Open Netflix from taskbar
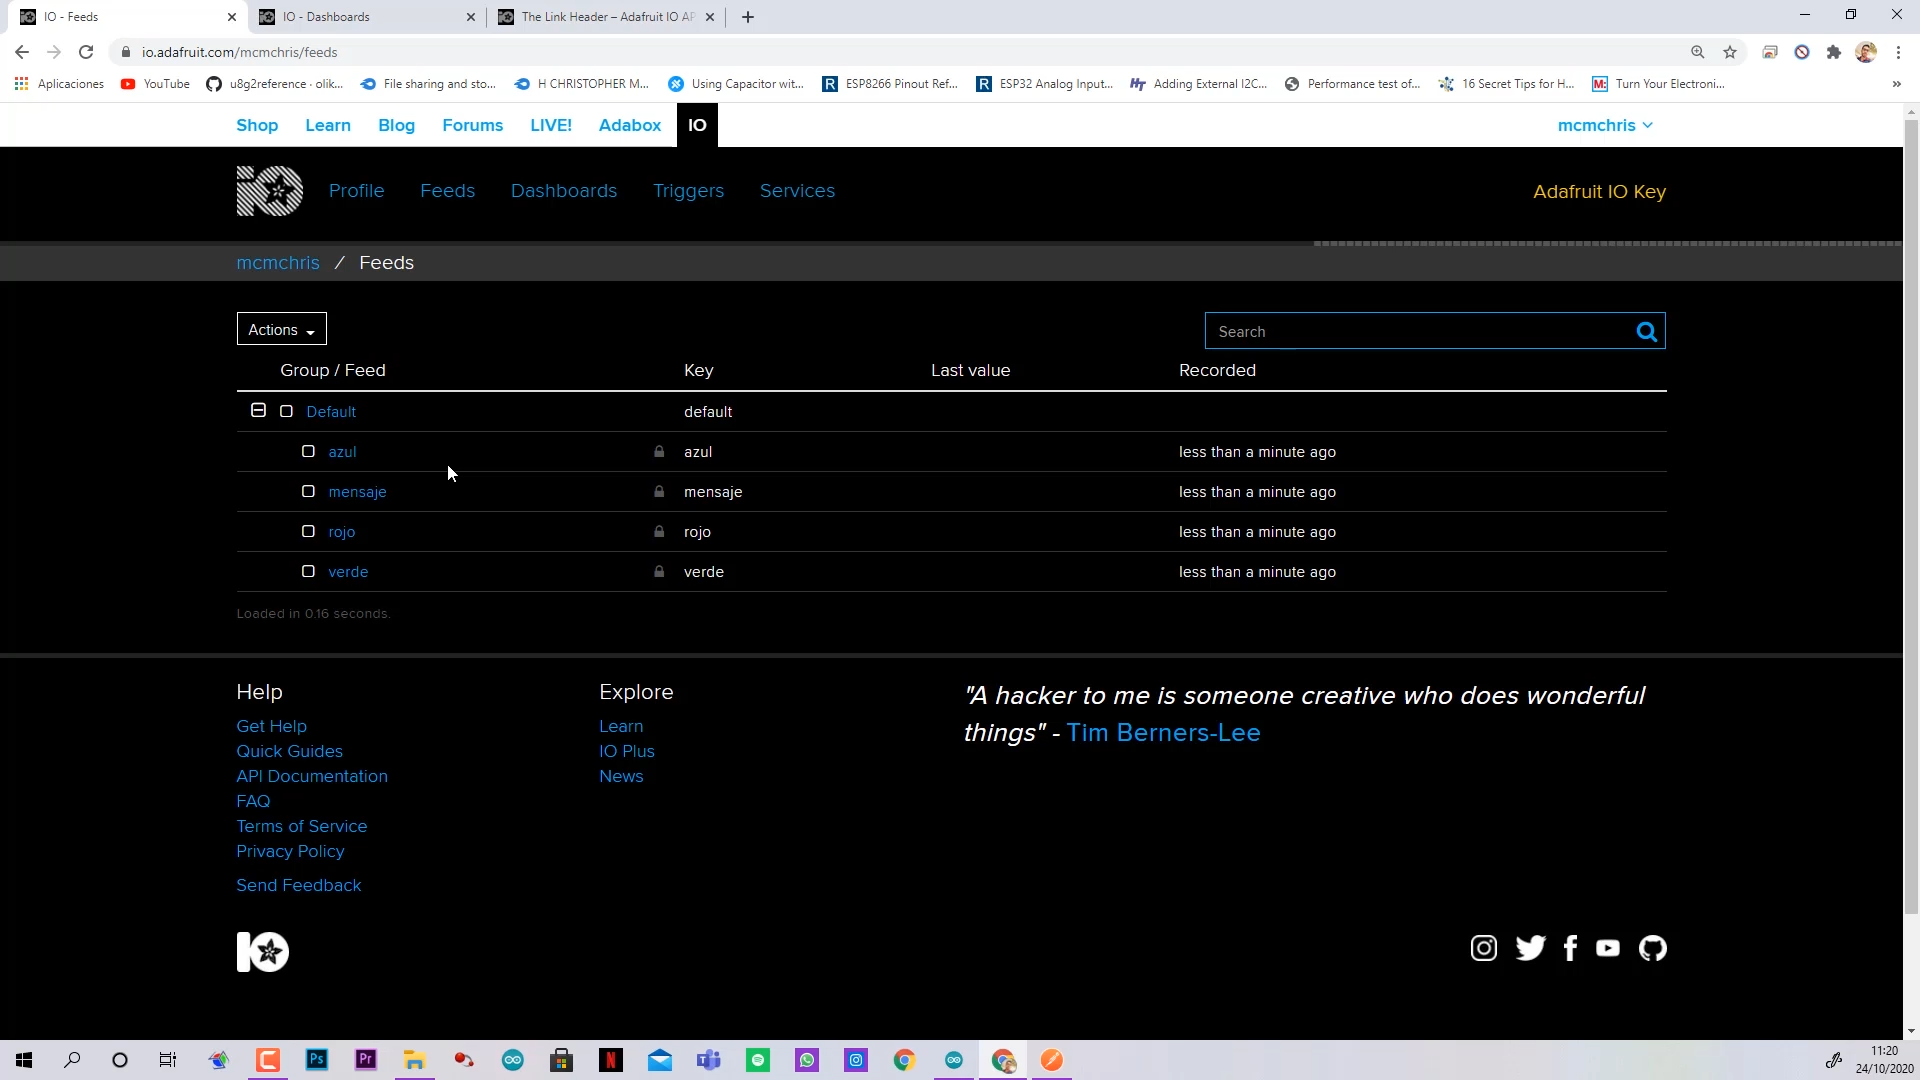1920x1080 pixels. [611, 1060]
